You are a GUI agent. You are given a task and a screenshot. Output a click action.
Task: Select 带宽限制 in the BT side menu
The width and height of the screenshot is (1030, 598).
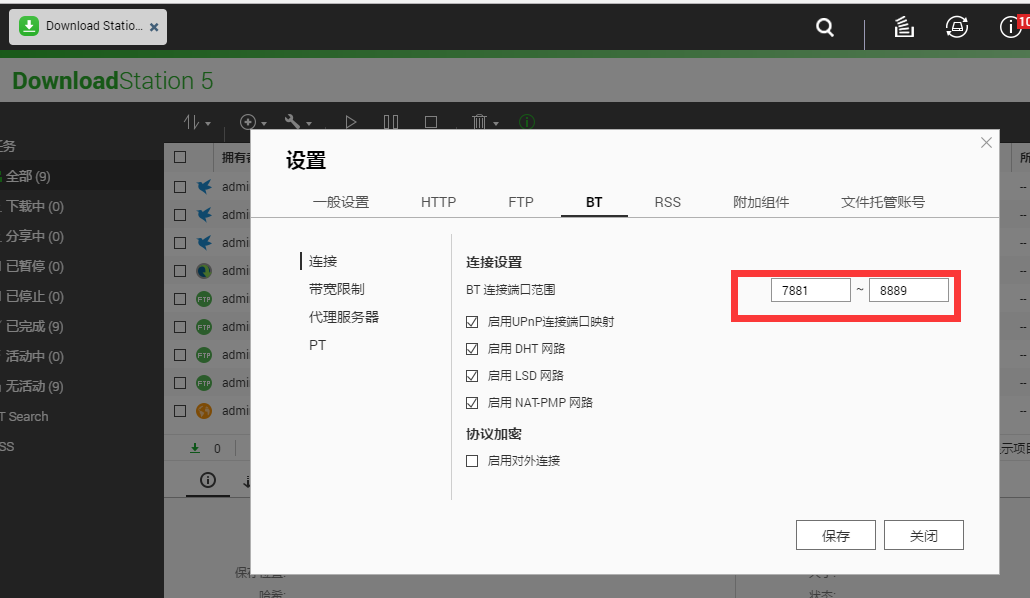click(336, 289)
